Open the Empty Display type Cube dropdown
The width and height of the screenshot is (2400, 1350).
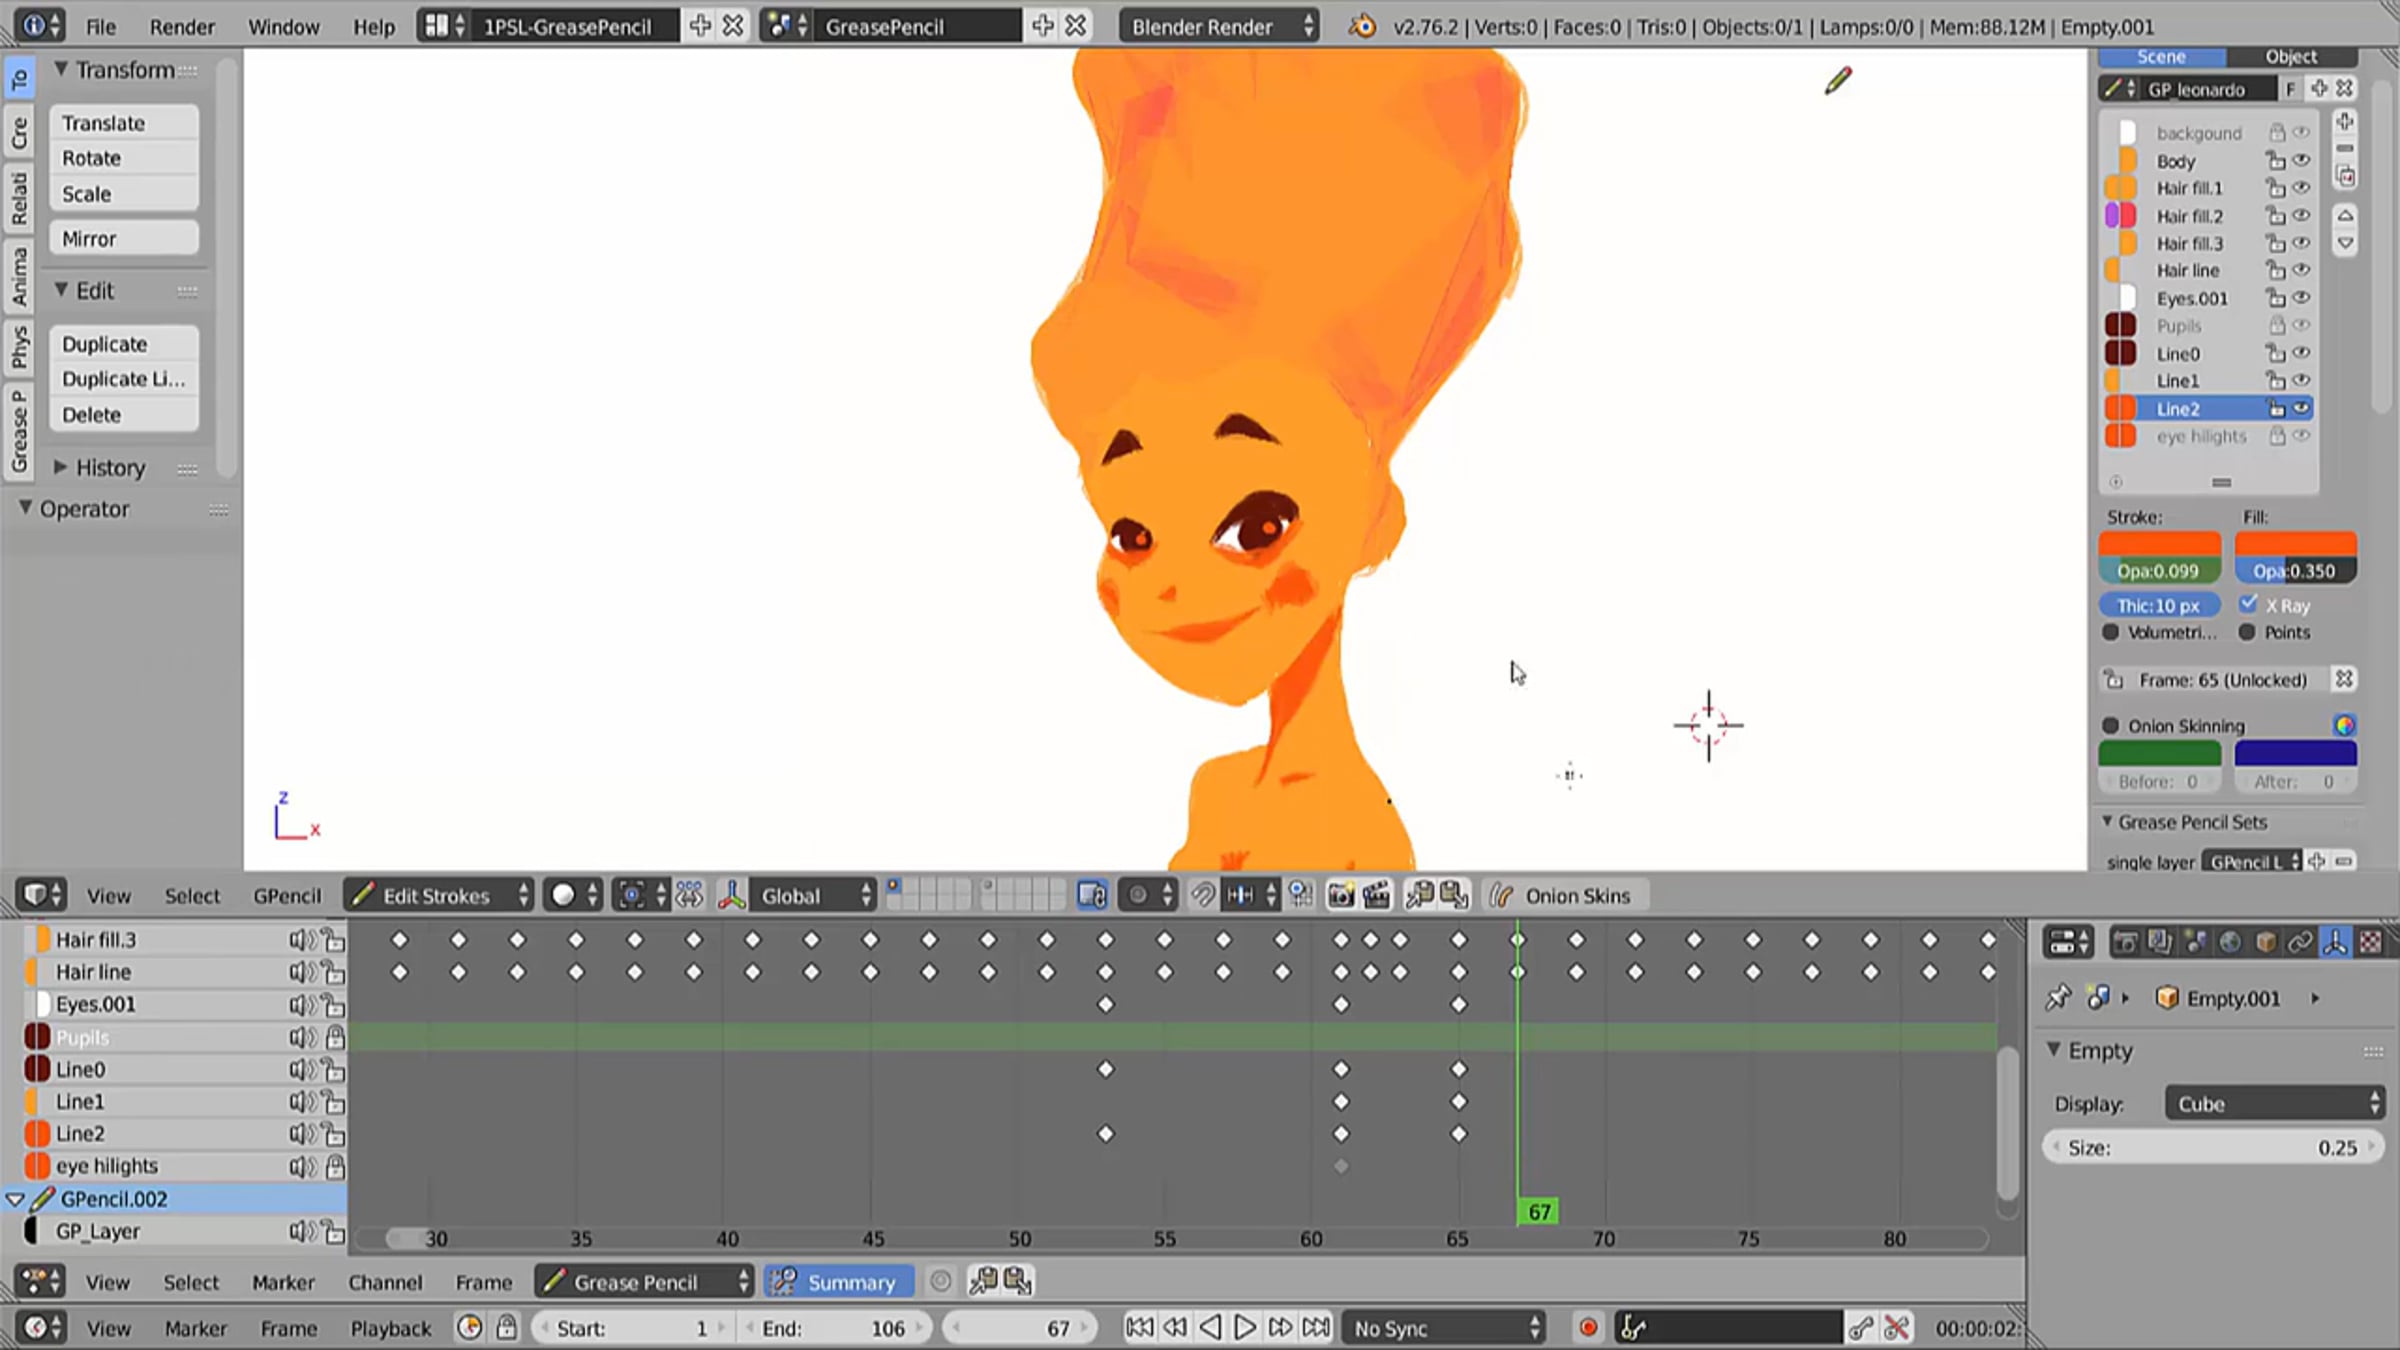click(x=2275, y=1103)
